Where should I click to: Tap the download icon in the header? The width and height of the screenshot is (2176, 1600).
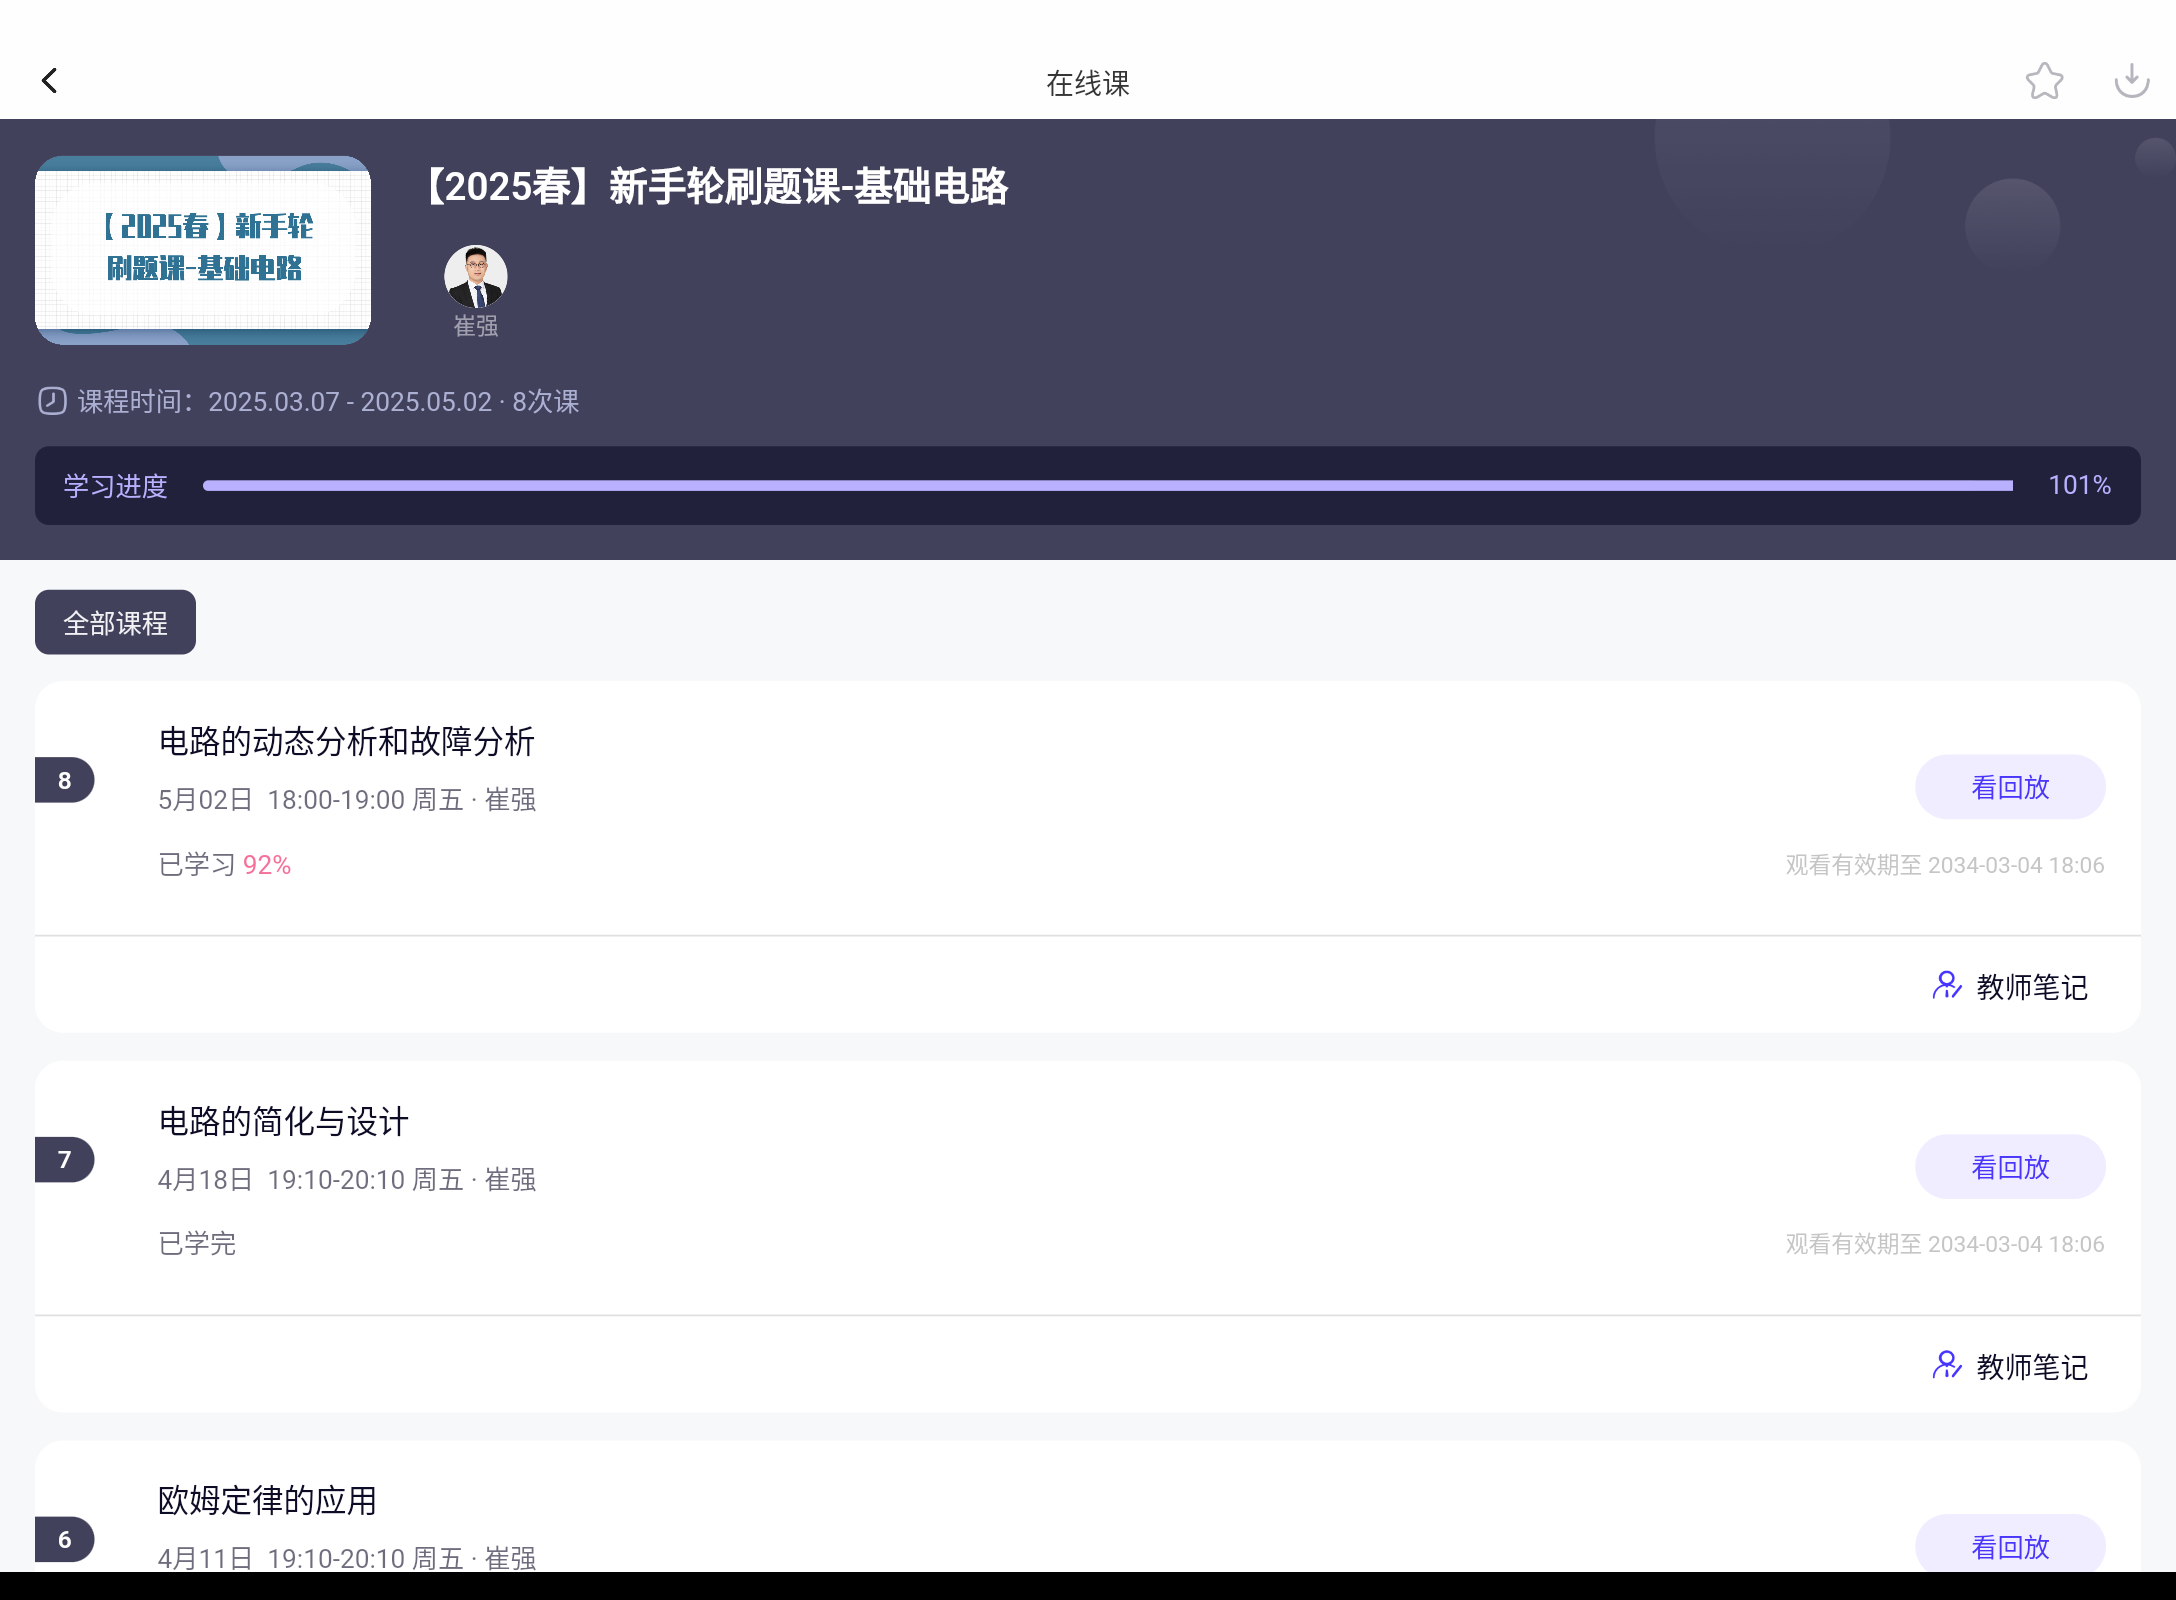[x=2131, y=81]
